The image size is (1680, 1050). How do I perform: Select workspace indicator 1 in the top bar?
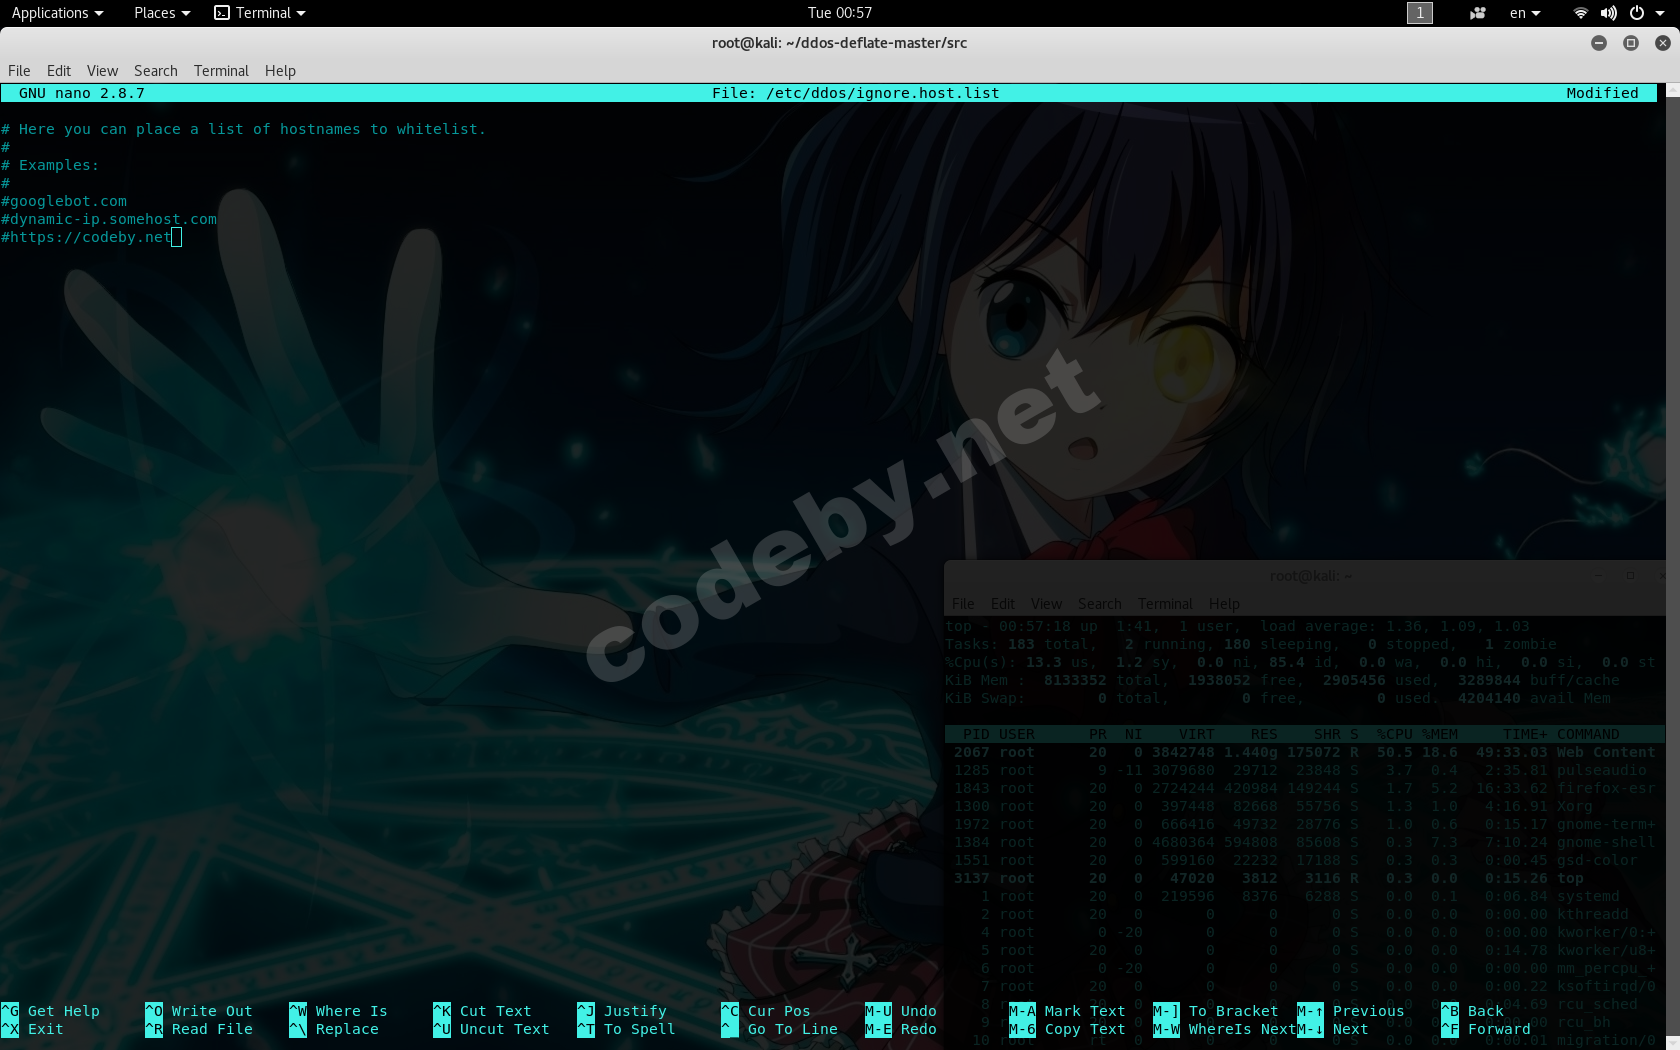coord(1420,13)
